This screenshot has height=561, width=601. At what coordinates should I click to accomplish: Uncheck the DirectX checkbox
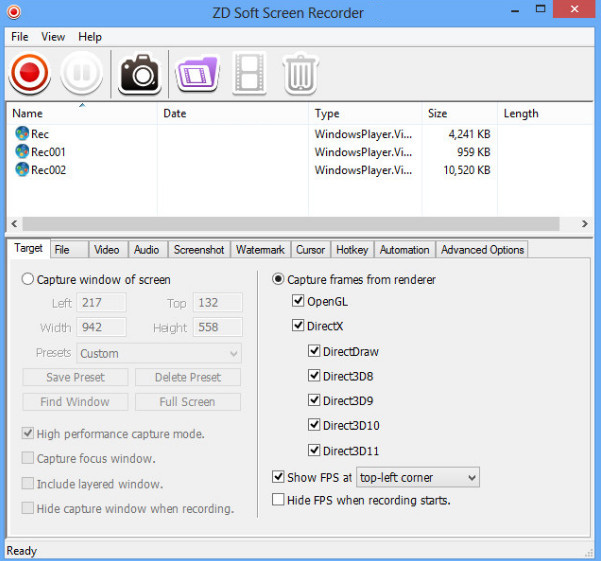(x=298, y=325)
